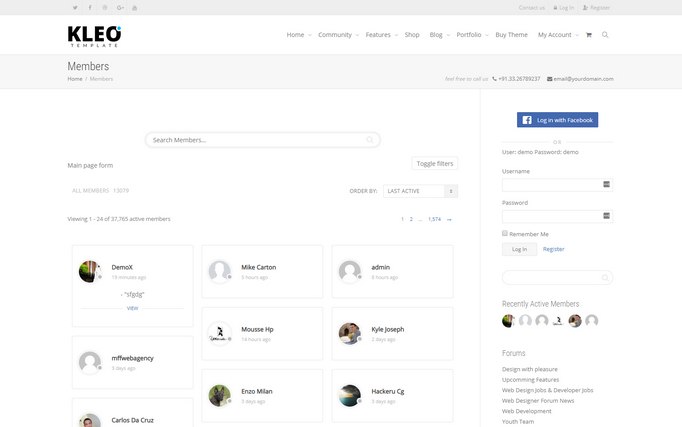Open Mousse Hp avatar
The width and height of the screenshot is (682, 427).
[220, 334]
